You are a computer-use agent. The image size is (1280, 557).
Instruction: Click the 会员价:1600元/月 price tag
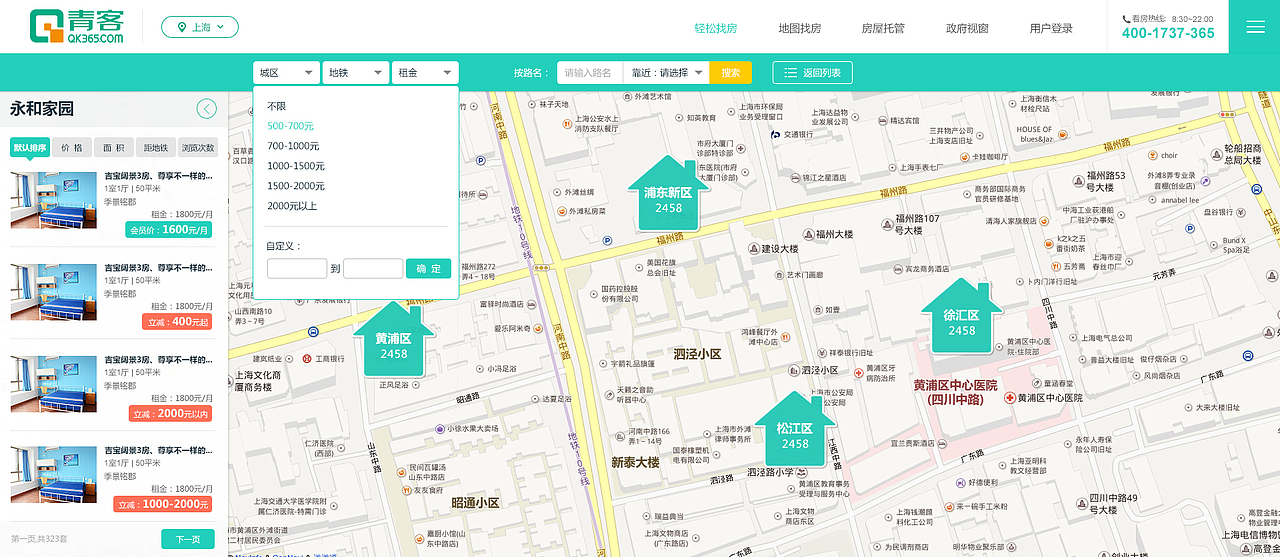[170, 230]
